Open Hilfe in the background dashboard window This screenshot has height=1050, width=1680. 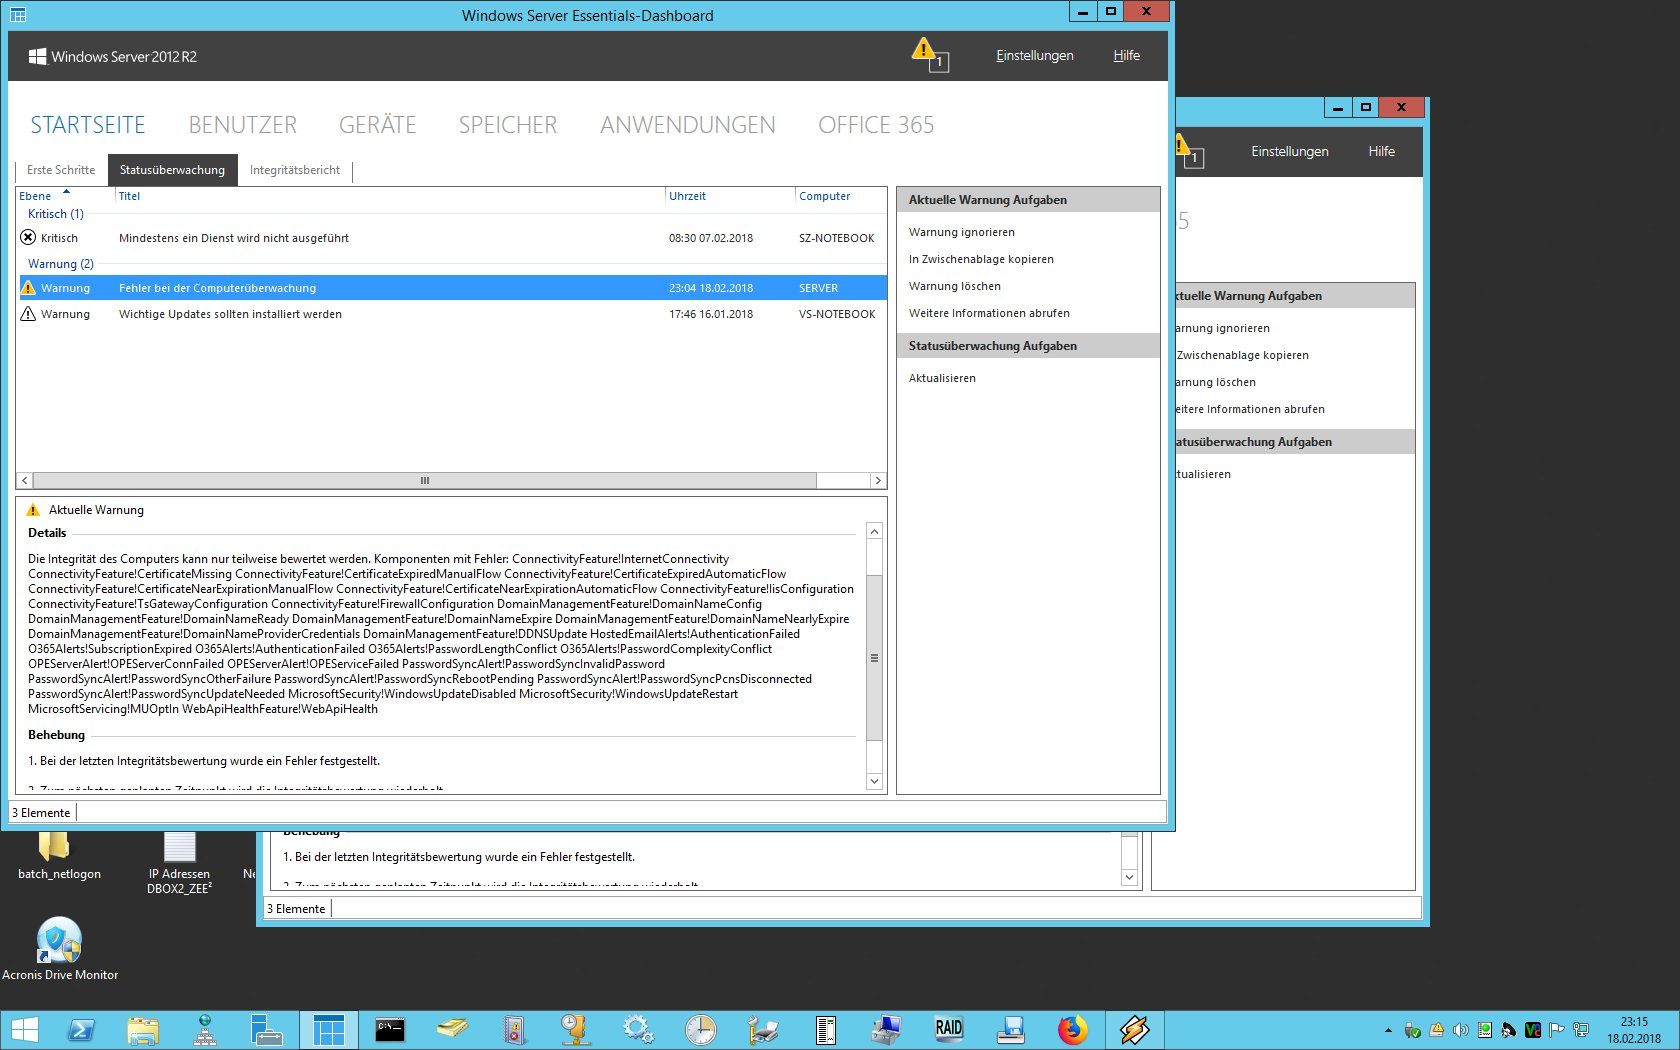point(1382,152)
